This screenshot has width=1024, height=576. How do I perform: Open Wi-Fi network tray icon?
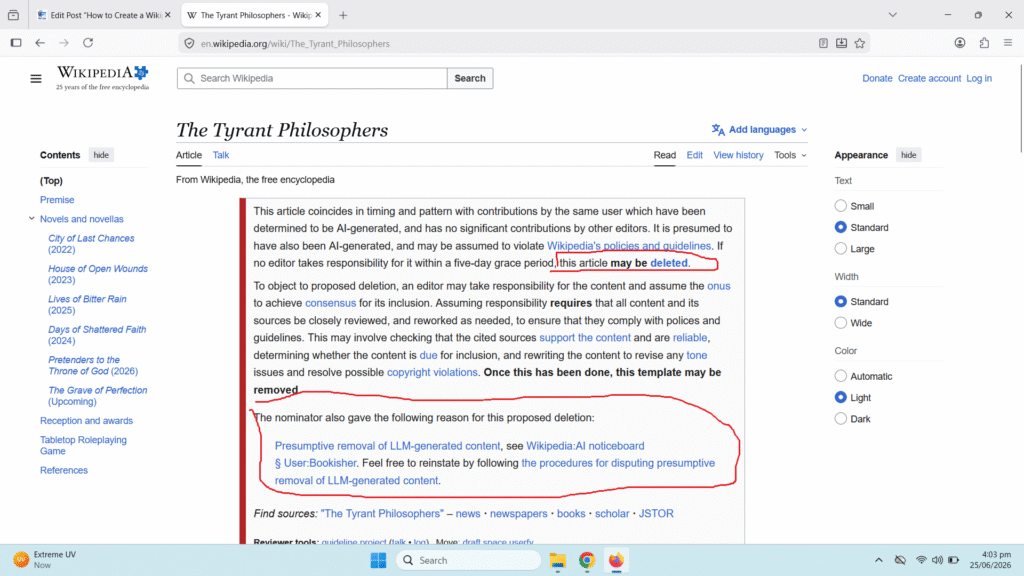pos(921,560)
